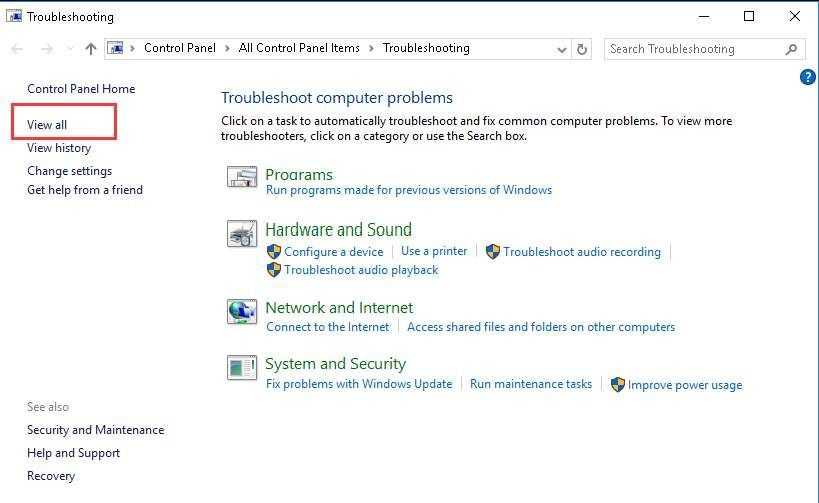The width and height of the screenshot is (819, 503).
Task: Click the Programs category icon
Action: point(242,178)
